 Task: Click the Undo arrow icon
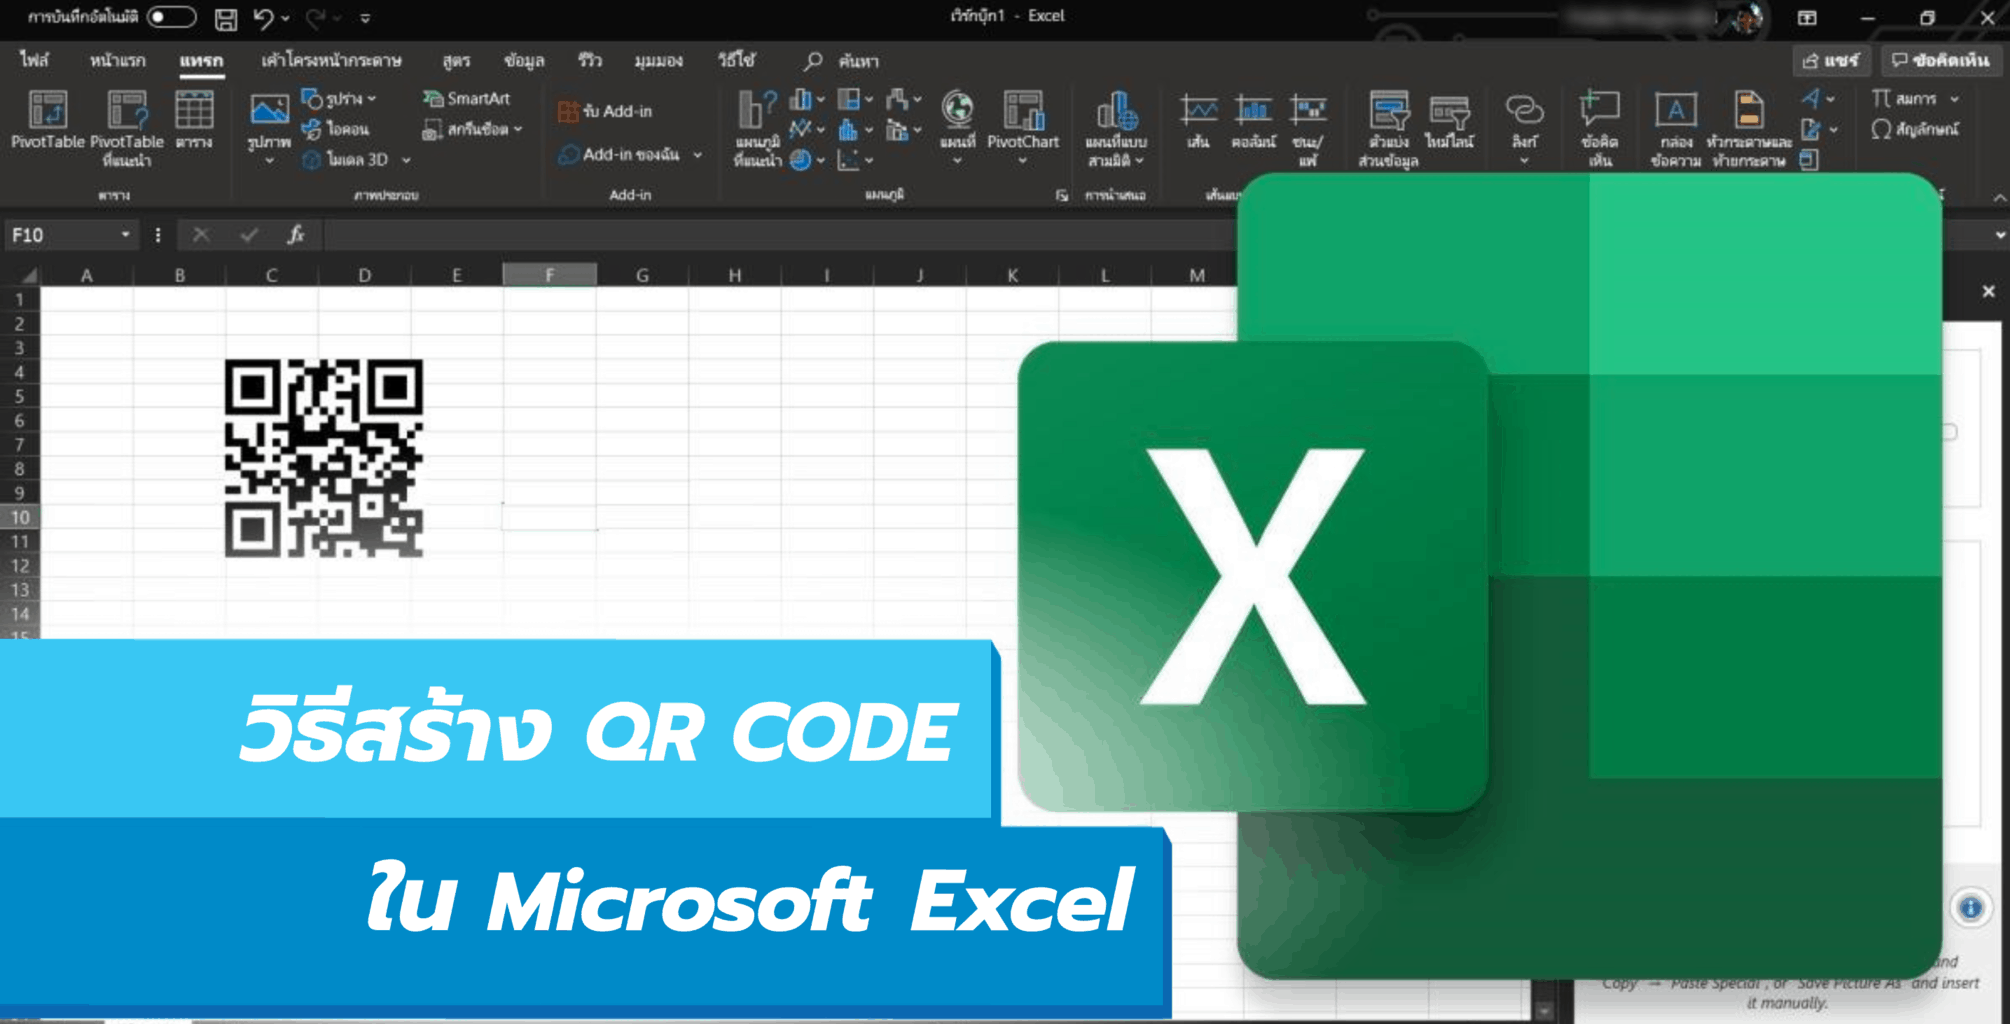[263, 18]
